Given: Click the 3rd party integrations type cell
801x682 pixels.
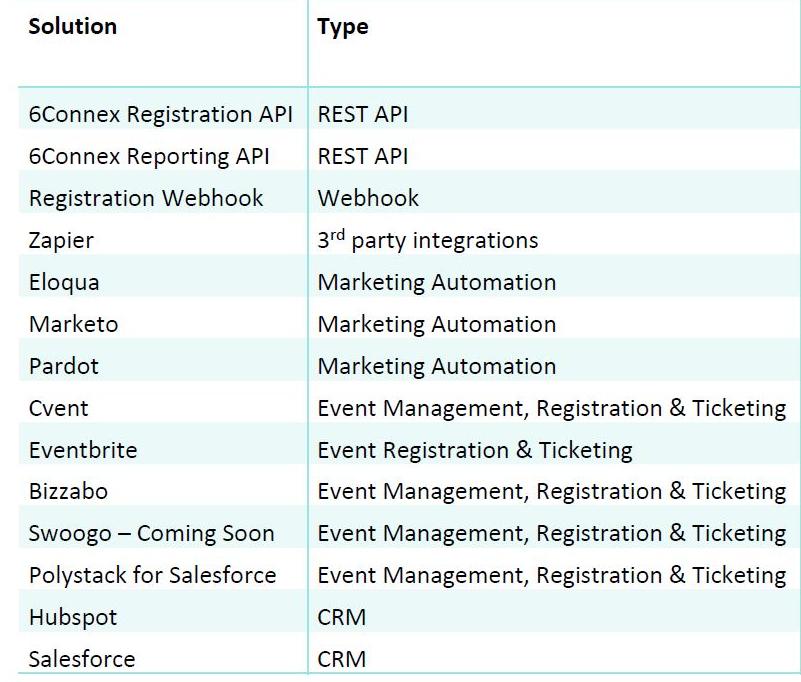Looking at the screenshot, I should pyautogui.click(x=428, y=240).
